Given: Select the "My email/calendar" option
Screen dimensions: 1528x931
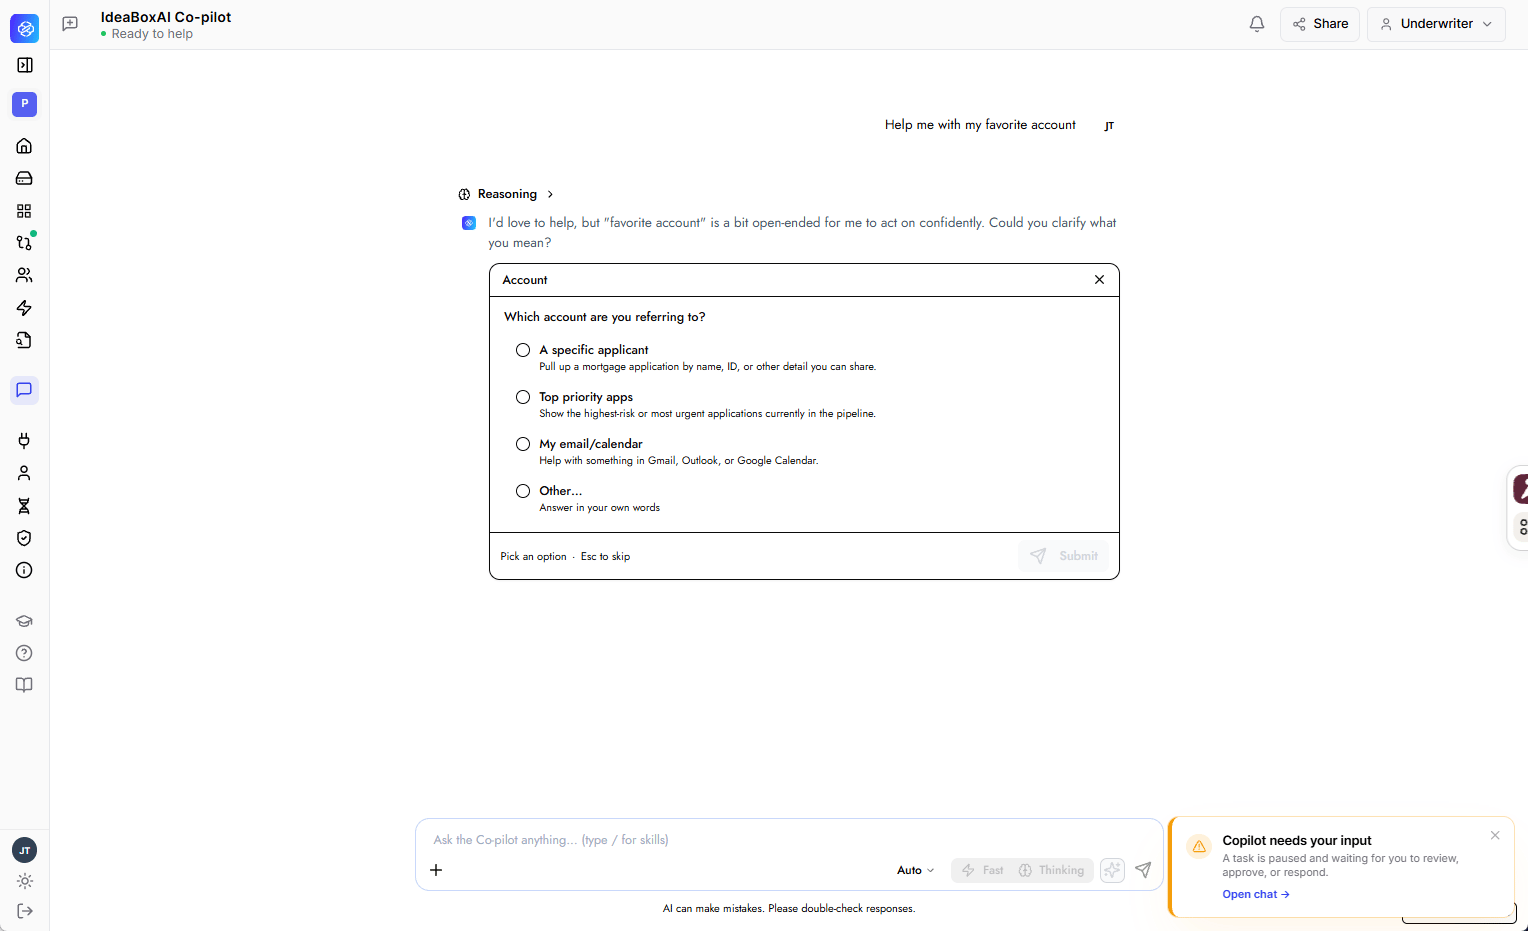Looking at the screenshot, I should tap(523, 444).
